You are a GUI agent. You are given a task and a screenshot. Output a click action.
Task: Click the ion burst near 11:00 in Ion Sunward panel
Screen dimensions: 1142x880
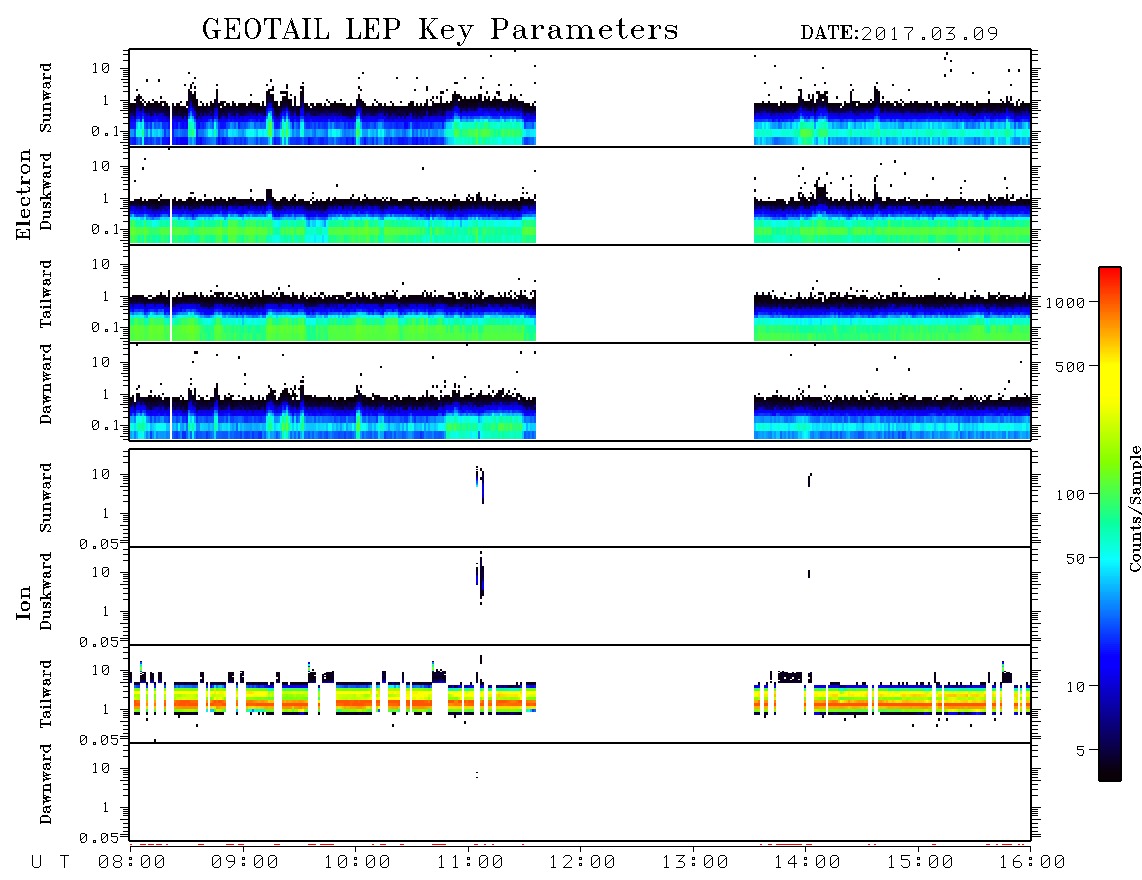coord(480,484)
